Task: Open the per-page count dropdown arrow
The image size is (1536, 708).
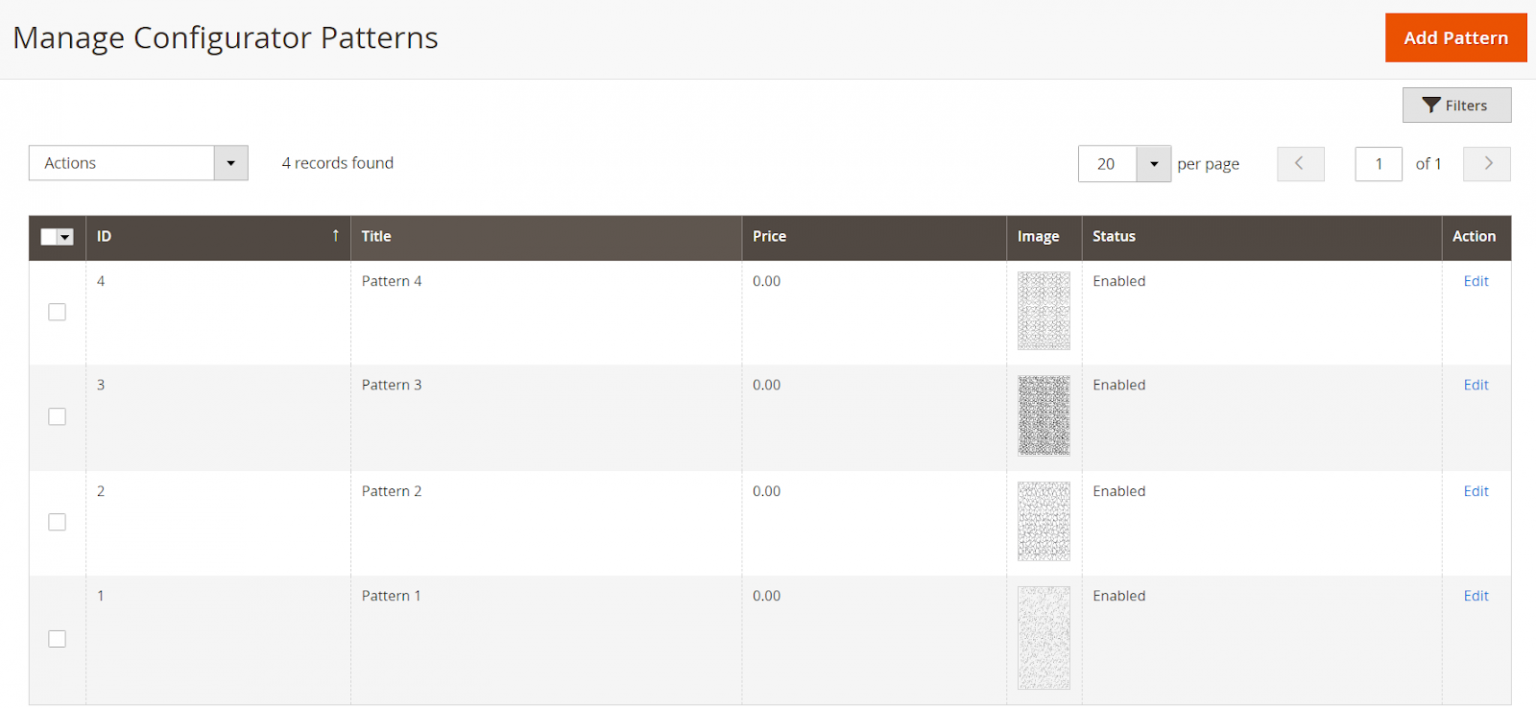Action: click(x=1155, y=163)
